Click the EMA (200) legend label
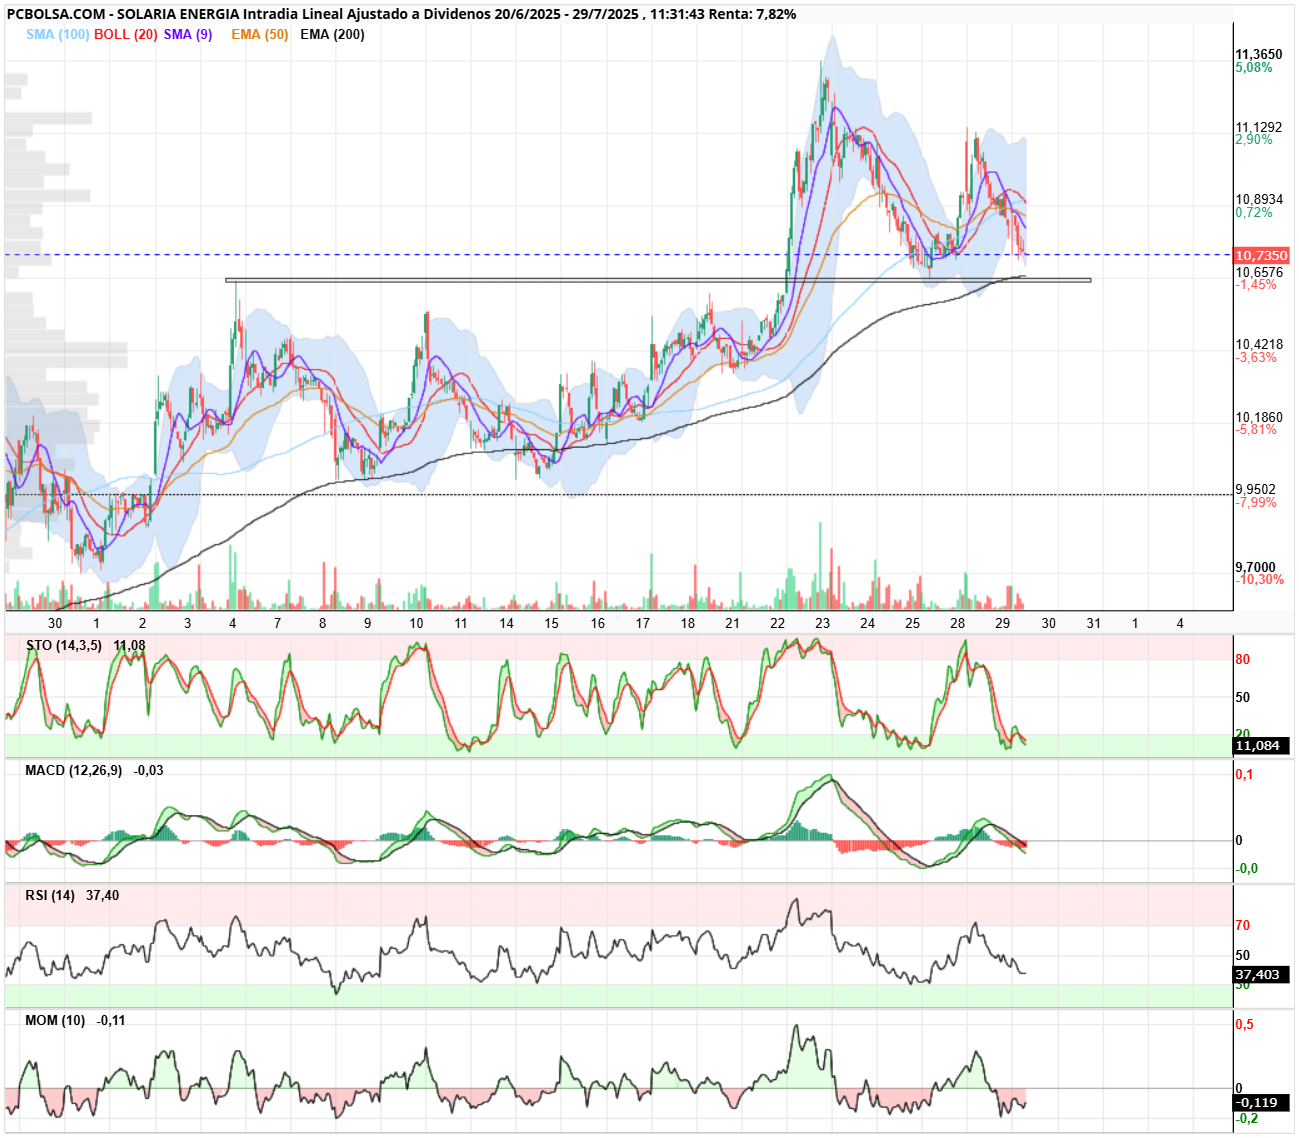The height and width of the screenshot is (1138, 1299). 332,34
